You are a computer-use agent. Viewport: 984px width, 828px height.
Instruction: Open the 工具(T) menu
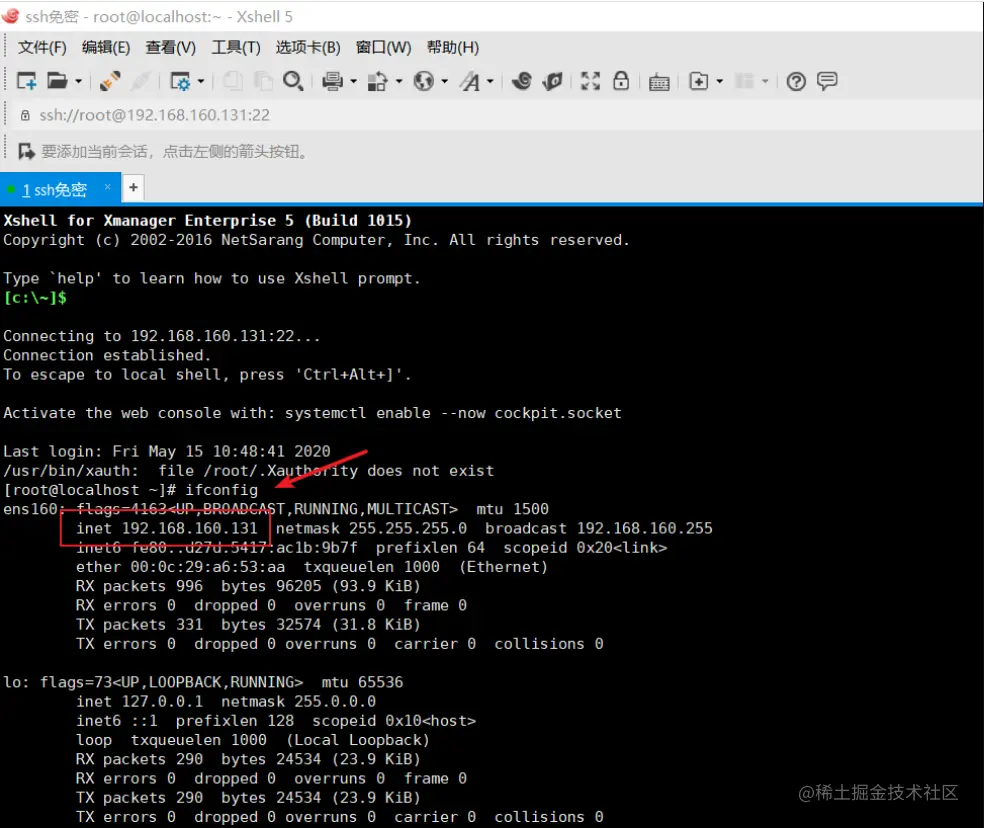point(236,48)
